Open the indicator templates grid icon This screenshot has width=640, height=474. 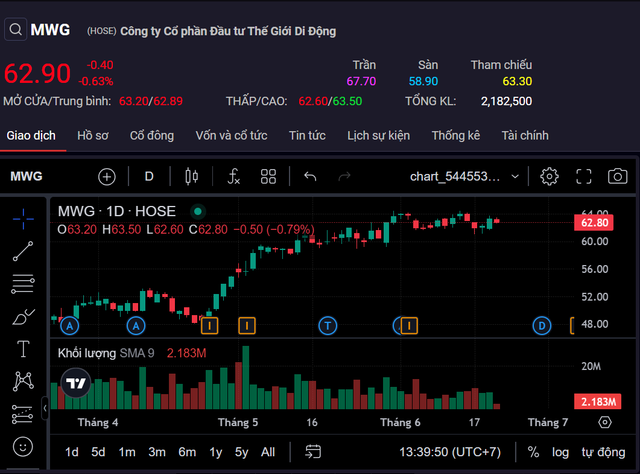click(268, 177)
